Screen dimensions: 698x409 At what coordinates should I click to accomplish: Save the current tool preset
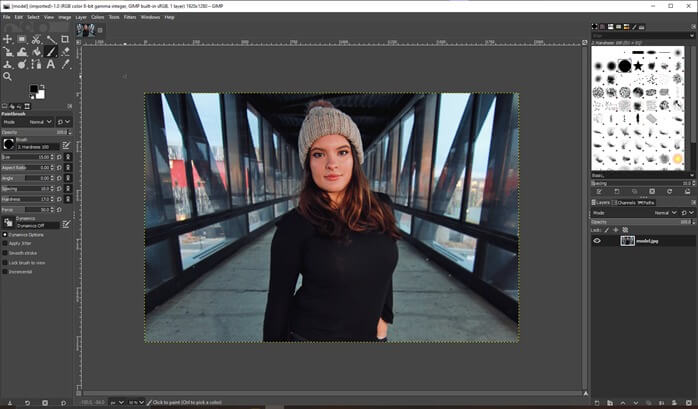click(x=9, y=403)
